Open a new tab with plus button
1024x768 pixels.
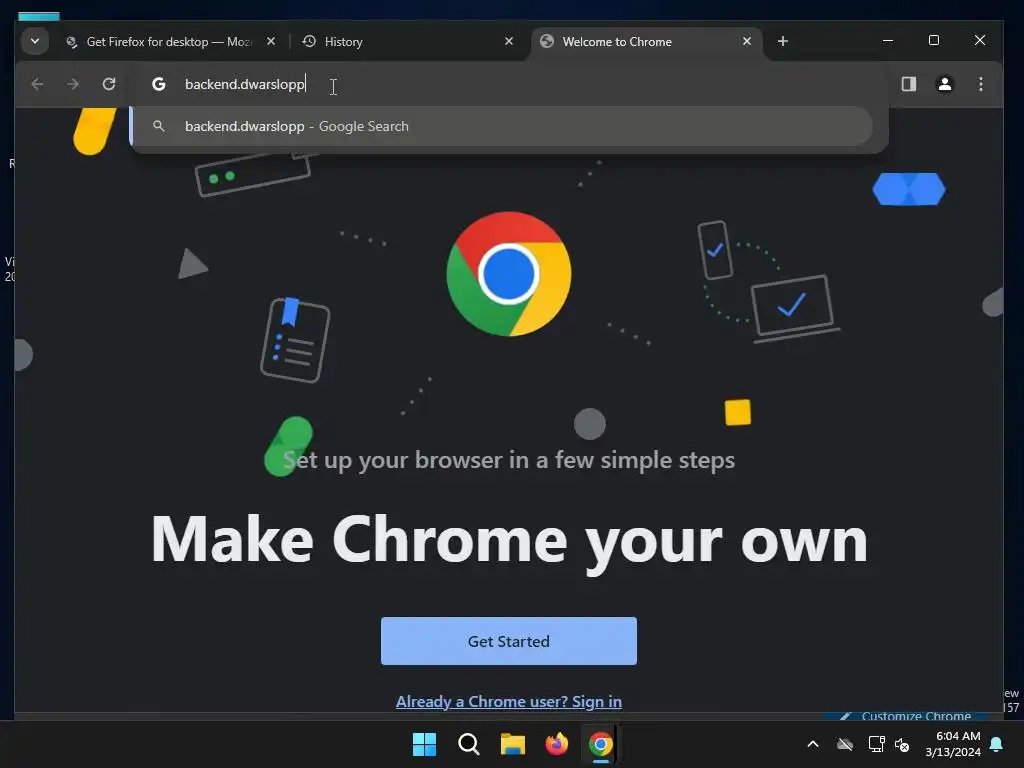[x=782, y=41]
